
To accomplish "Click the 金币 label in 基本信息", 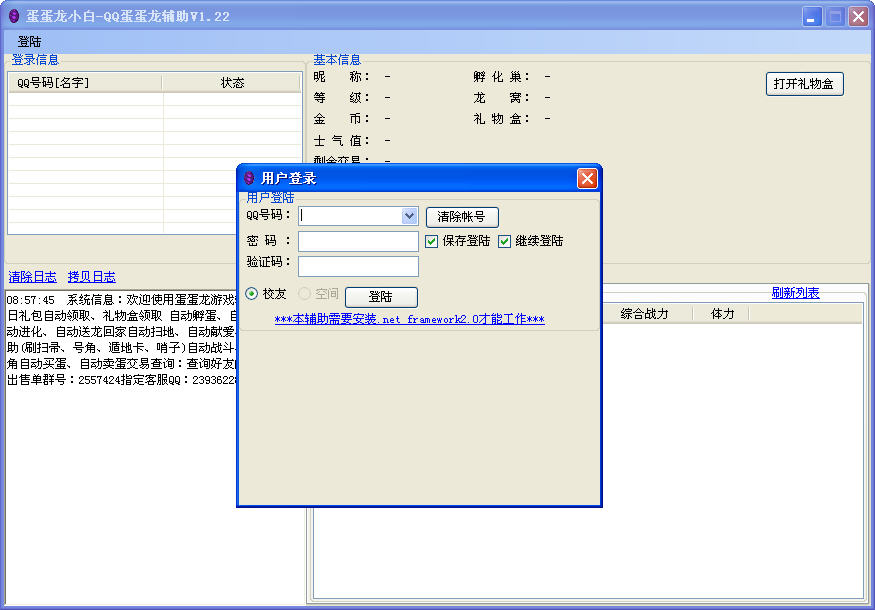I will (x=341, y=118).
